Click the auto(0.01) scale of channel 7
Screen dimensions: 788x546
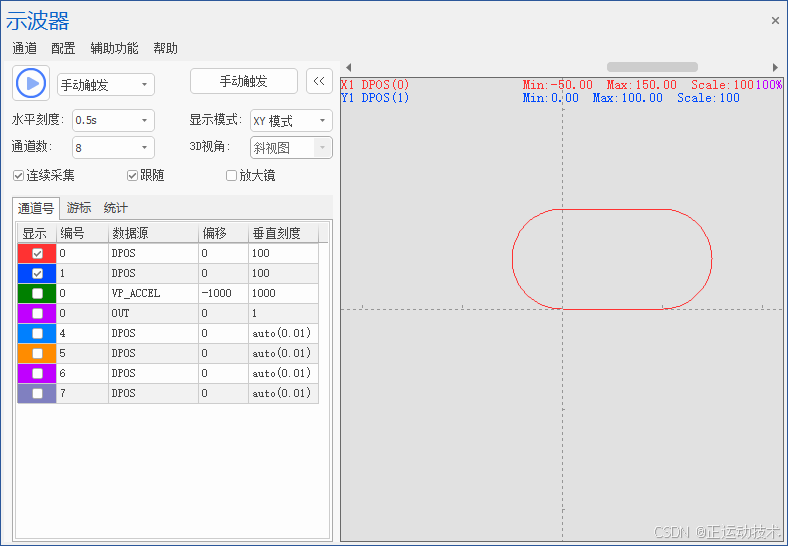(x=283, y=393)
